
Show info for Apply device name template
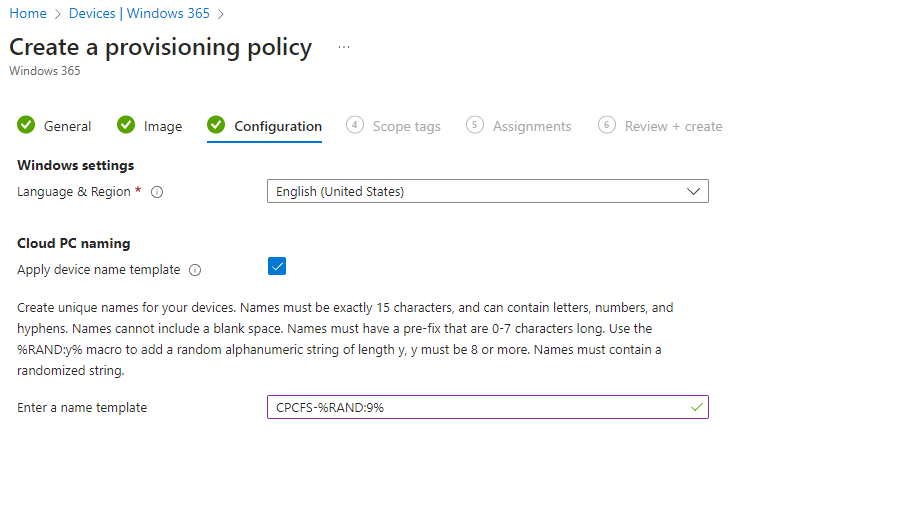click(x=195, y=270)
